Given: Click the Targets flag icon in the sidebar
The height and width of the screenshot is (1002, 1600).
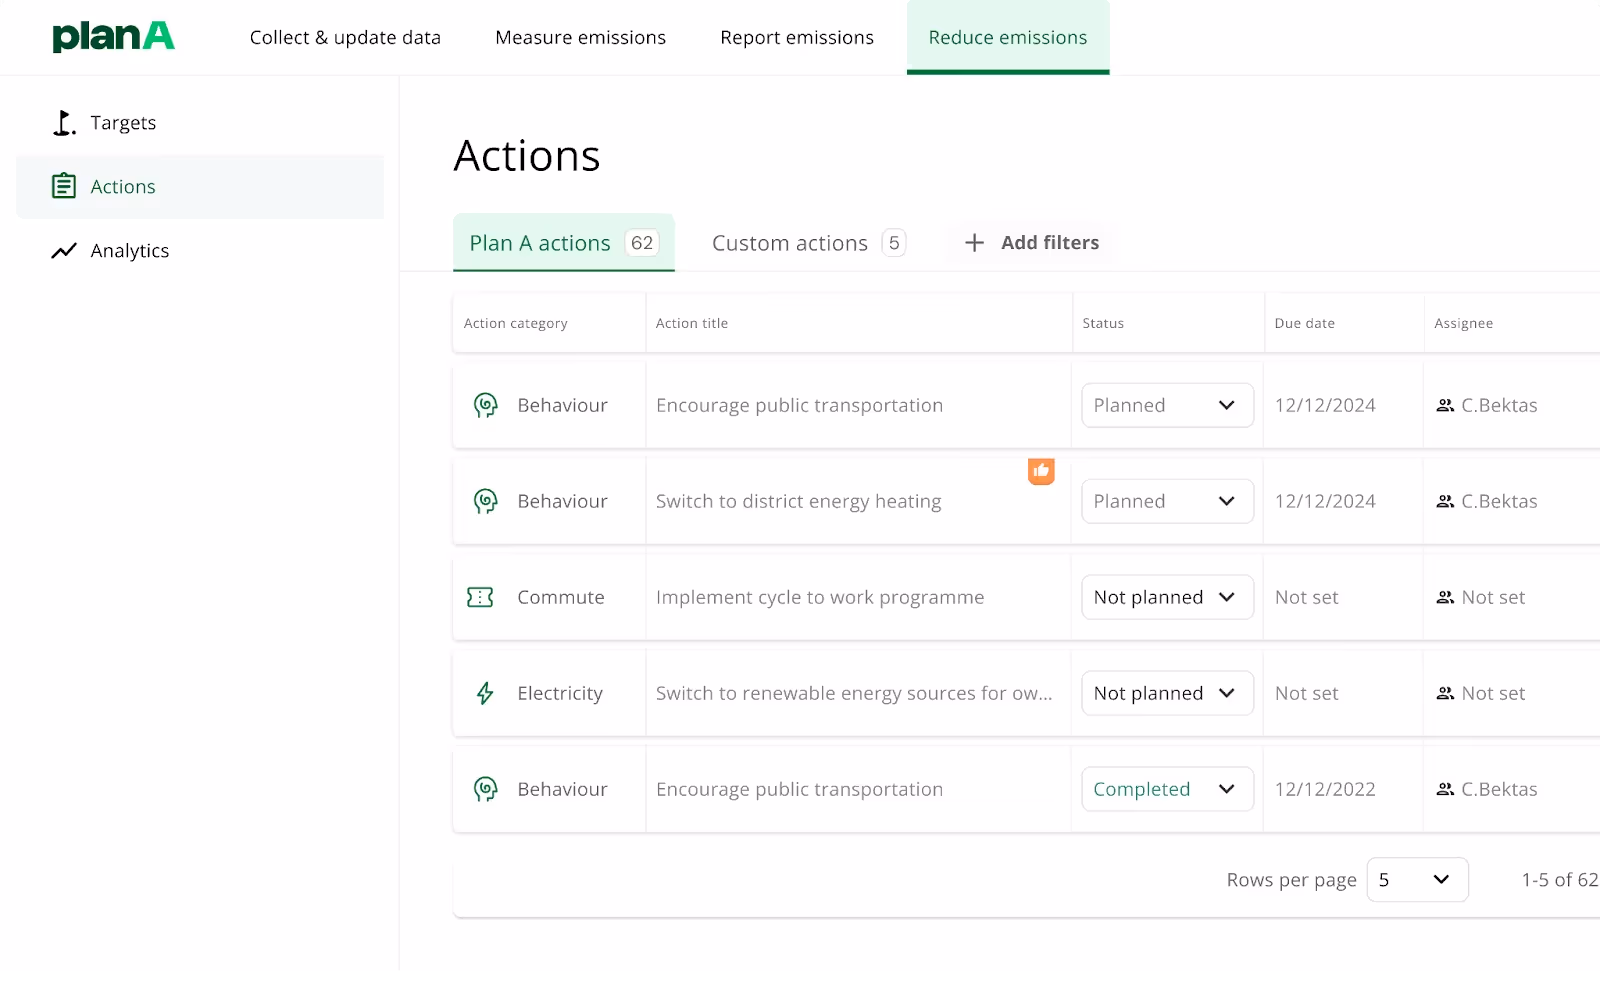Looking at the screenshot, I should tap(63, 122).
